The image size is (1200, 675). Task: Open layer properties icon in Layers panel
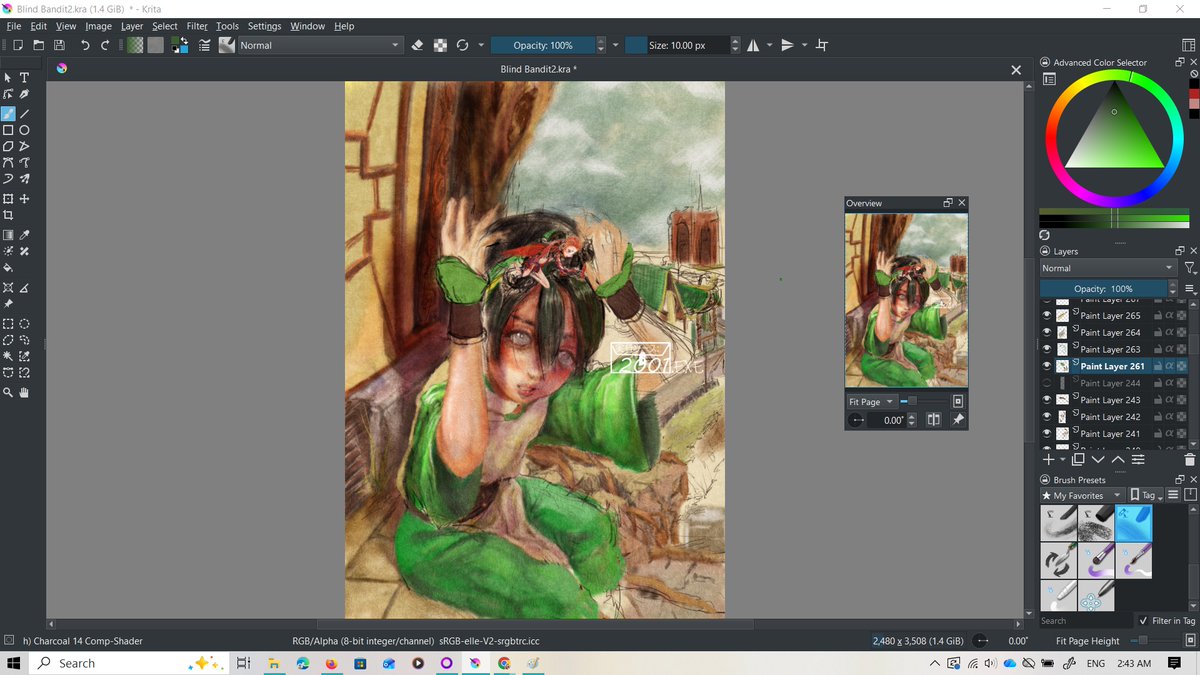click(x=1138, y=460)
